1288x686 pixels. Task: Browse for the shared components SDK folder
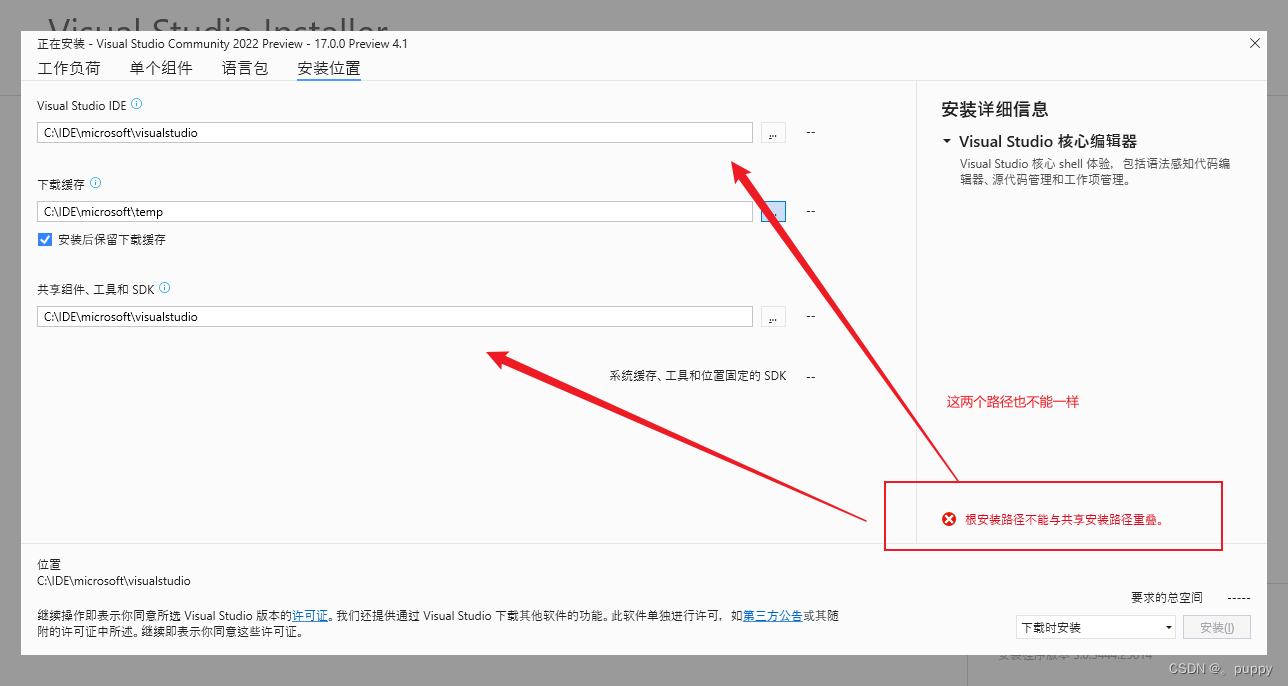pos(772,316)
